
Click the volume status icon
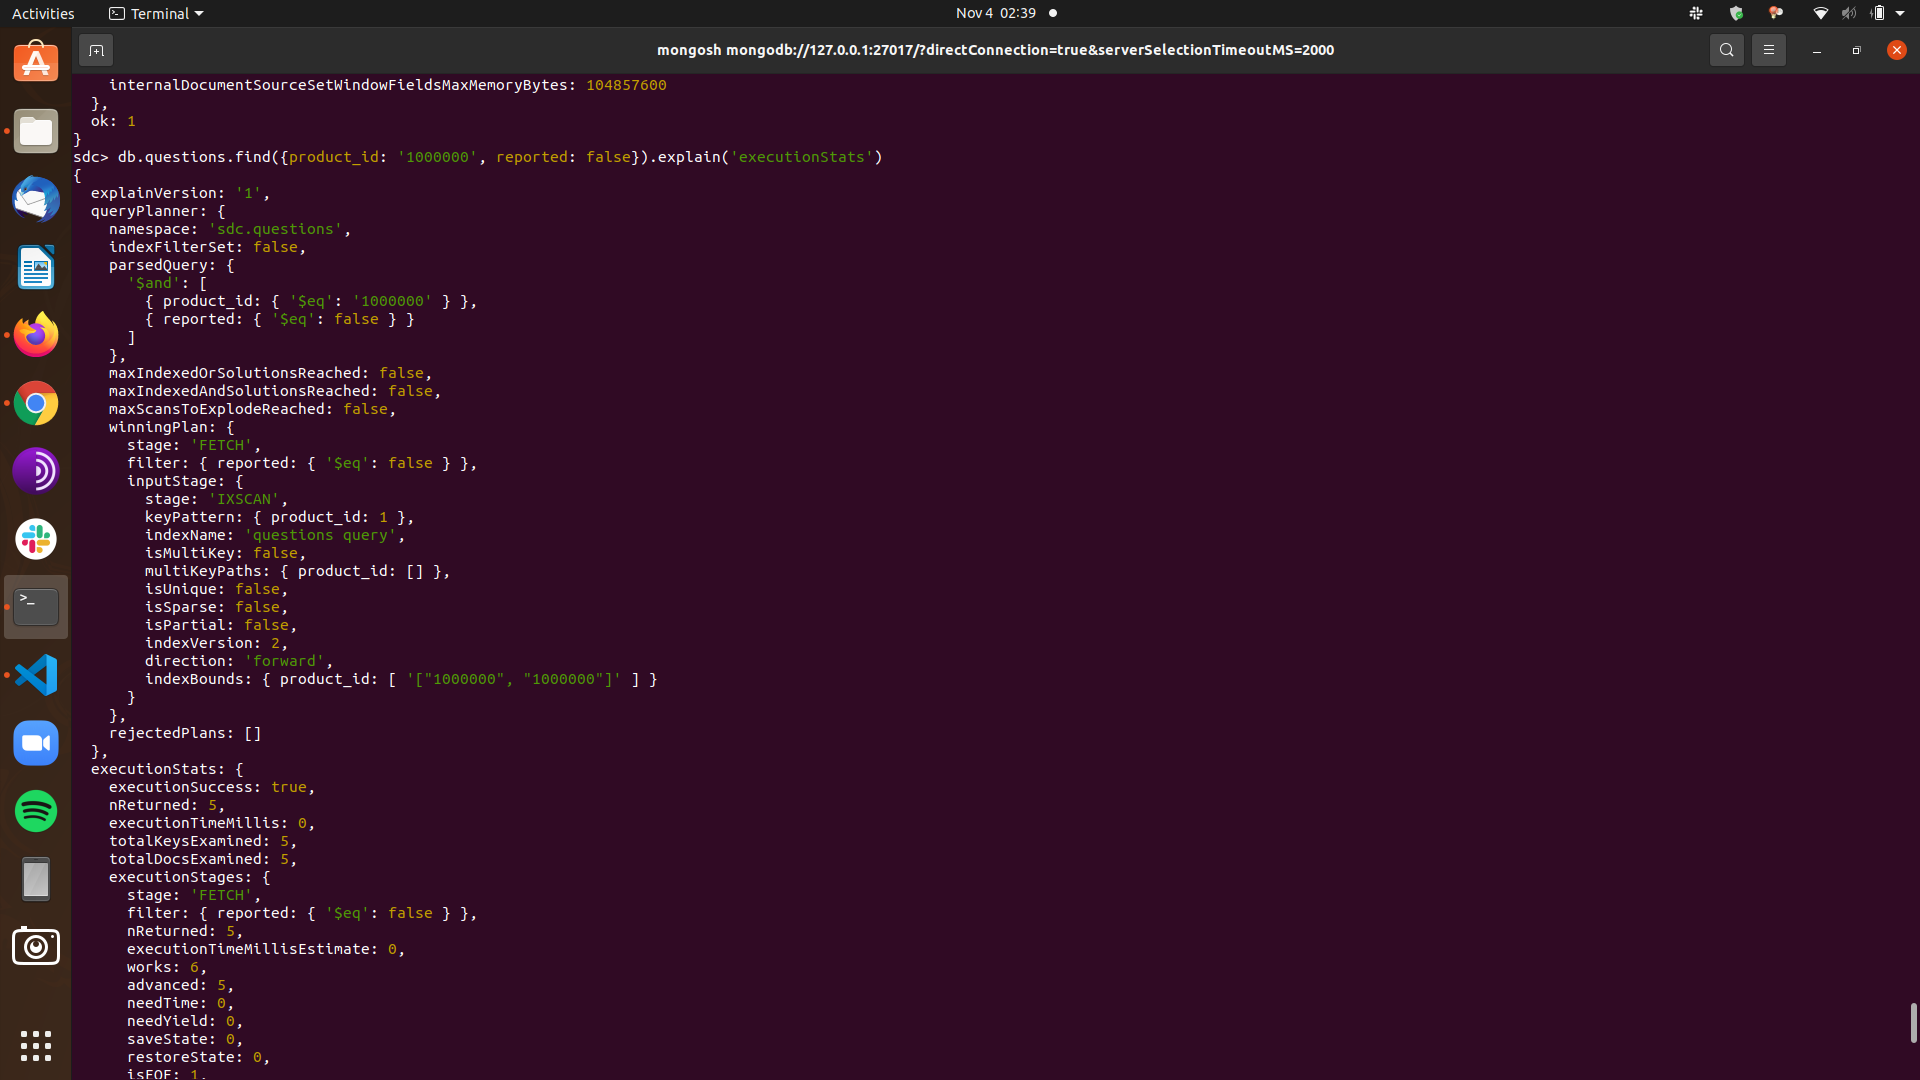[1849, 13]
